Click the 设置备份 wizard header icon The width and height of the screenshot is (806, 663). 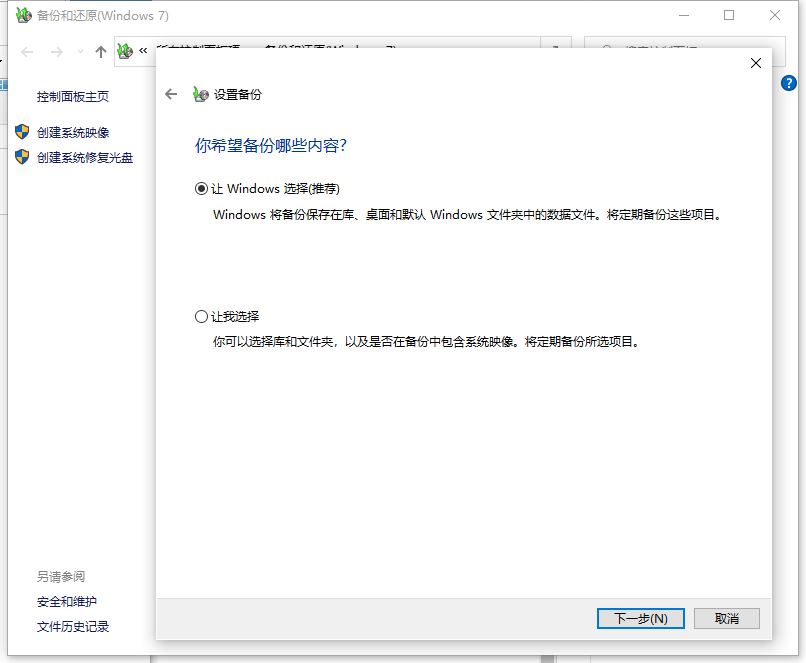tap(196, 94)
